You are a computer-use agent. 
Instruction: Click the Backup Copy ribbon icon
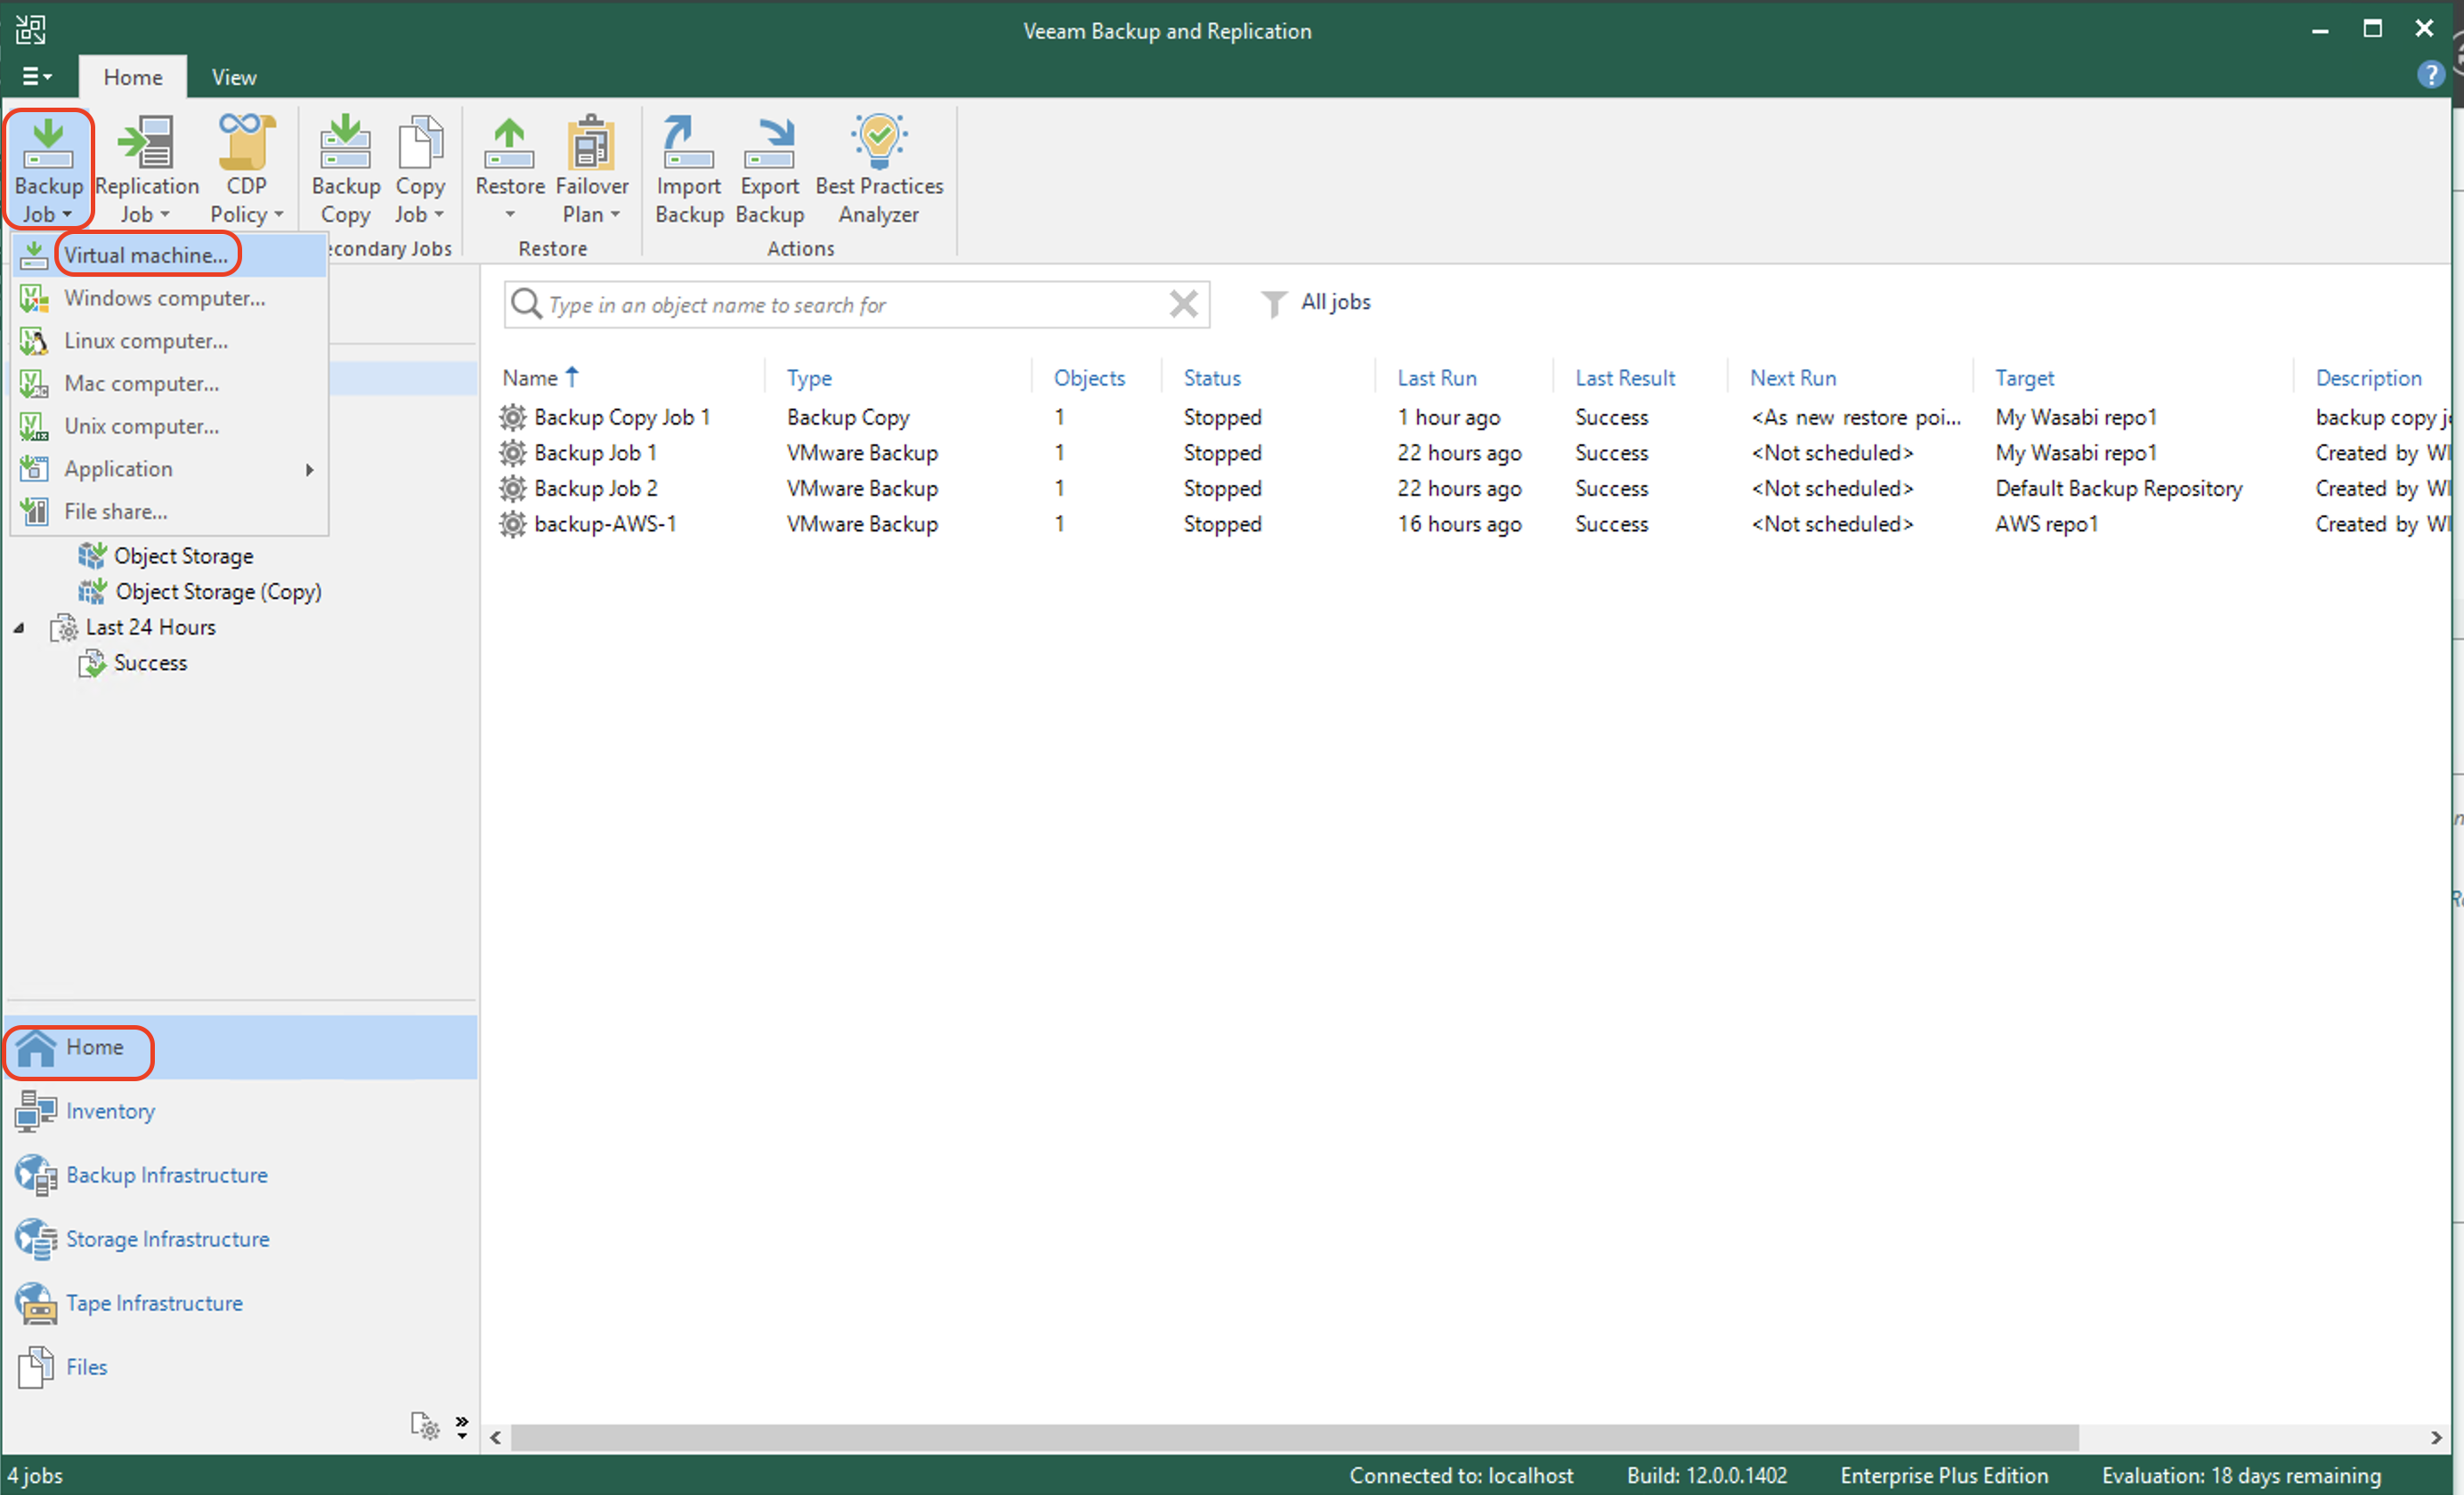[x=345, y=143]
